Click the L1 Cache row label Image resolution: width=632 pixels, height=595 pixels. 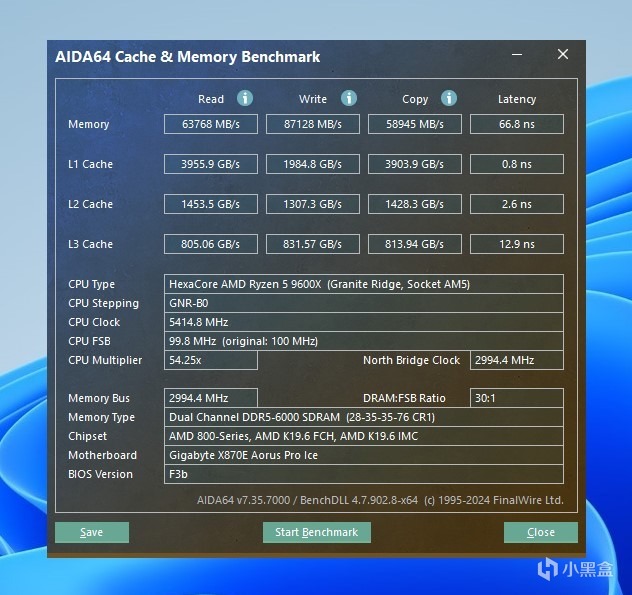[x=90, y=164]
